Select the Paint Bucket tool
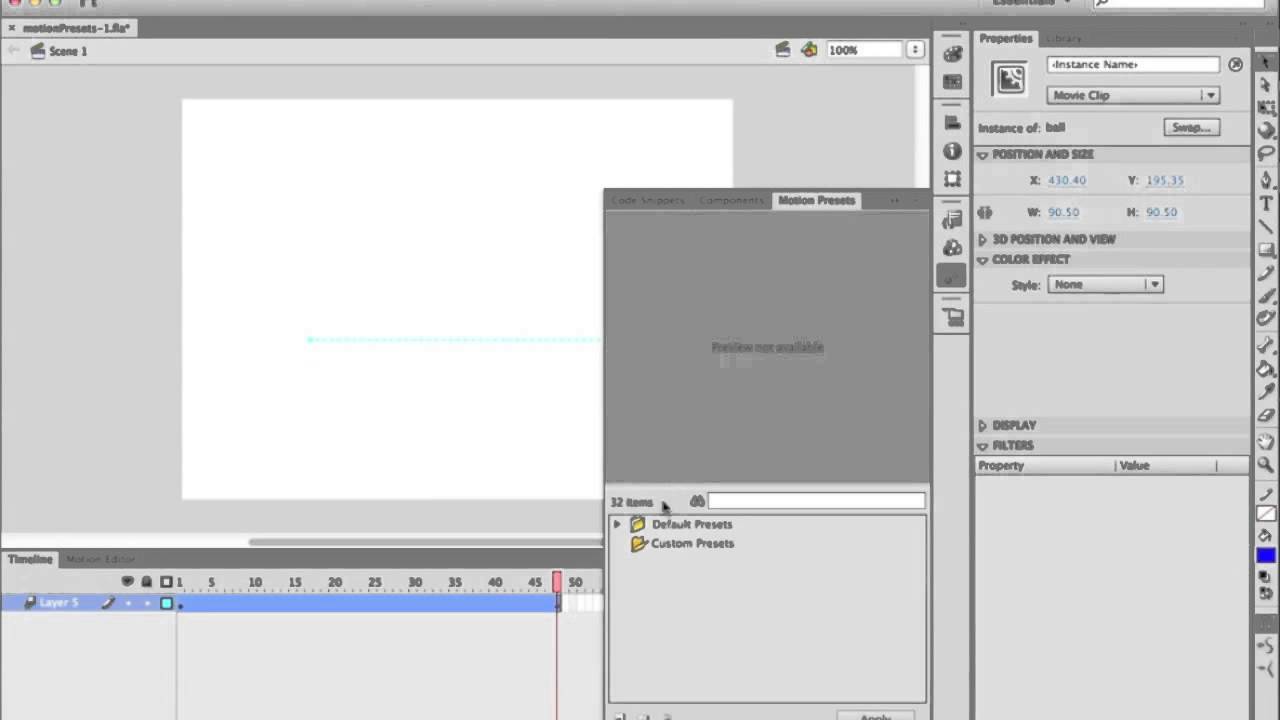This screenshot has width=1280, height=720. tap(1266, 369)
